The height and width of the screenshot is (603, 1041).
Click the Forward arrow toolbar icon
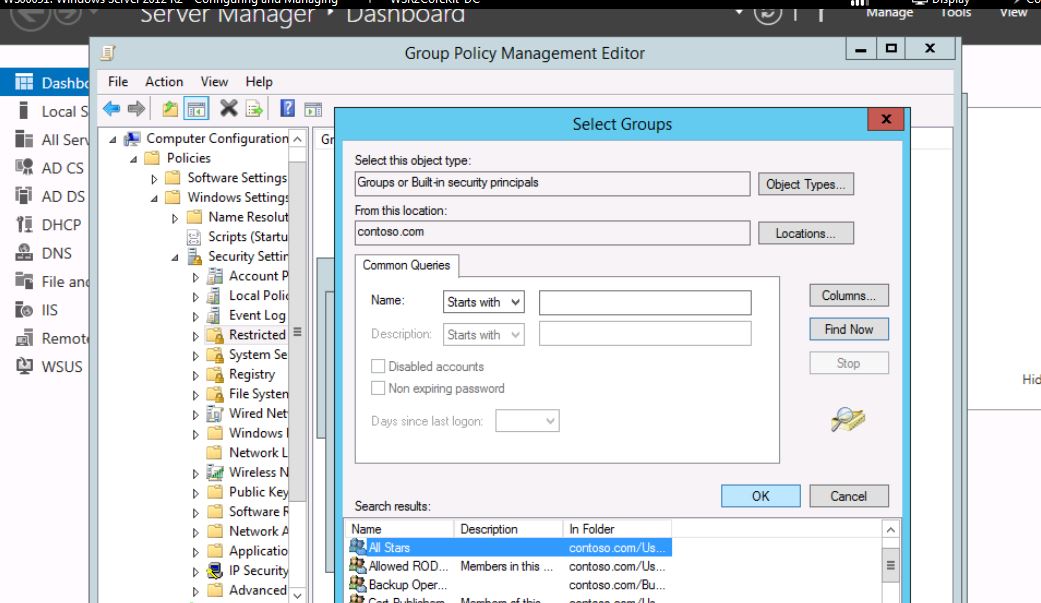(136, 108)
